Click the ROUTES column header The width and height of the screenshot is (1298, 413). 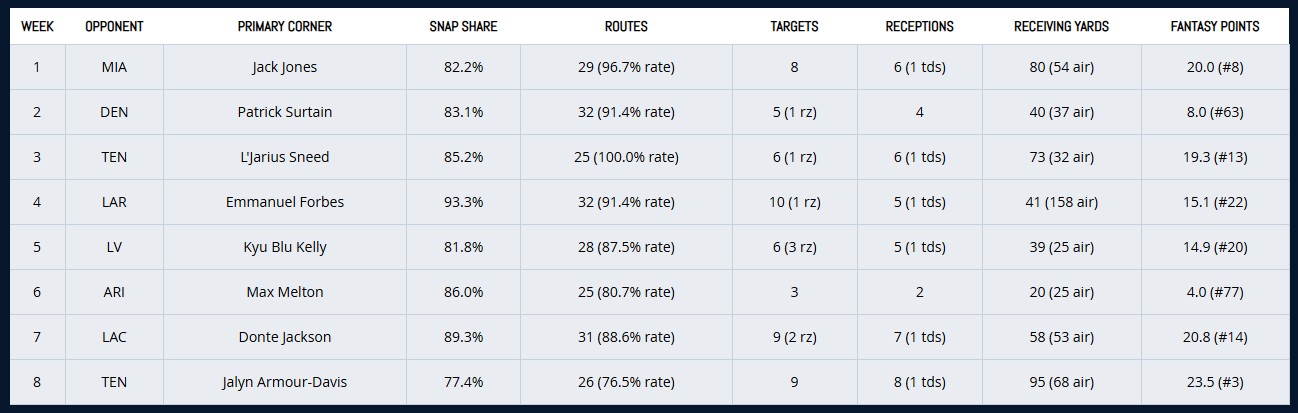626,27
